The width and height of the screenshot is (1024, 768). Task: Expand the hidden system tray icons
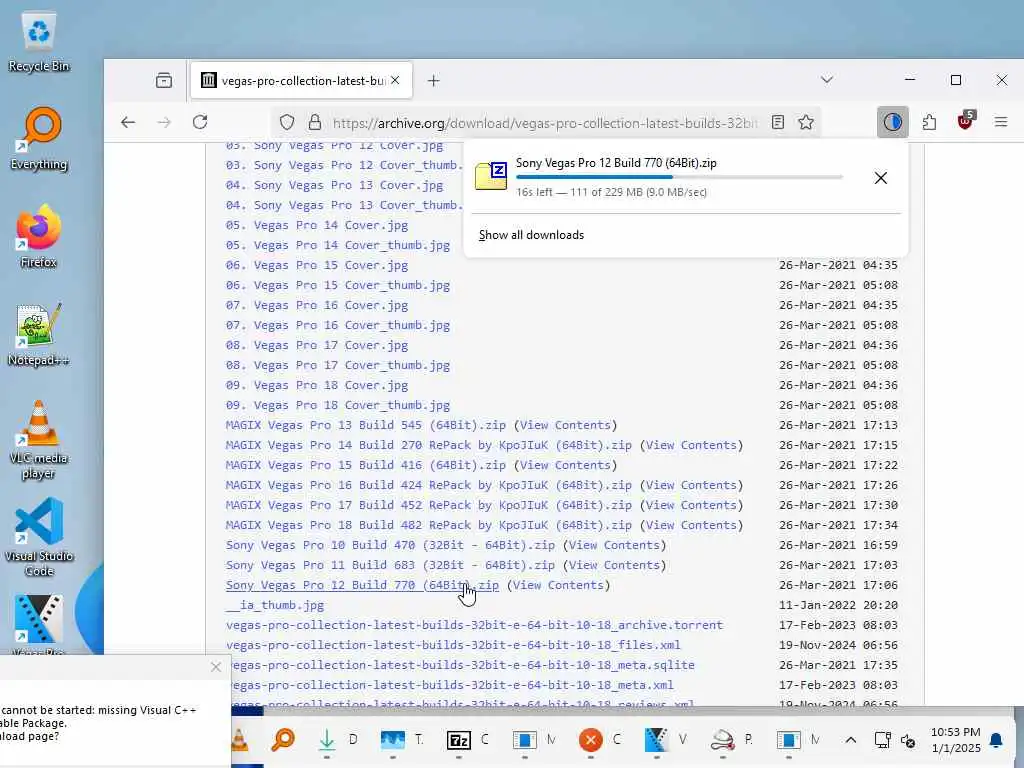pos(850,740)
